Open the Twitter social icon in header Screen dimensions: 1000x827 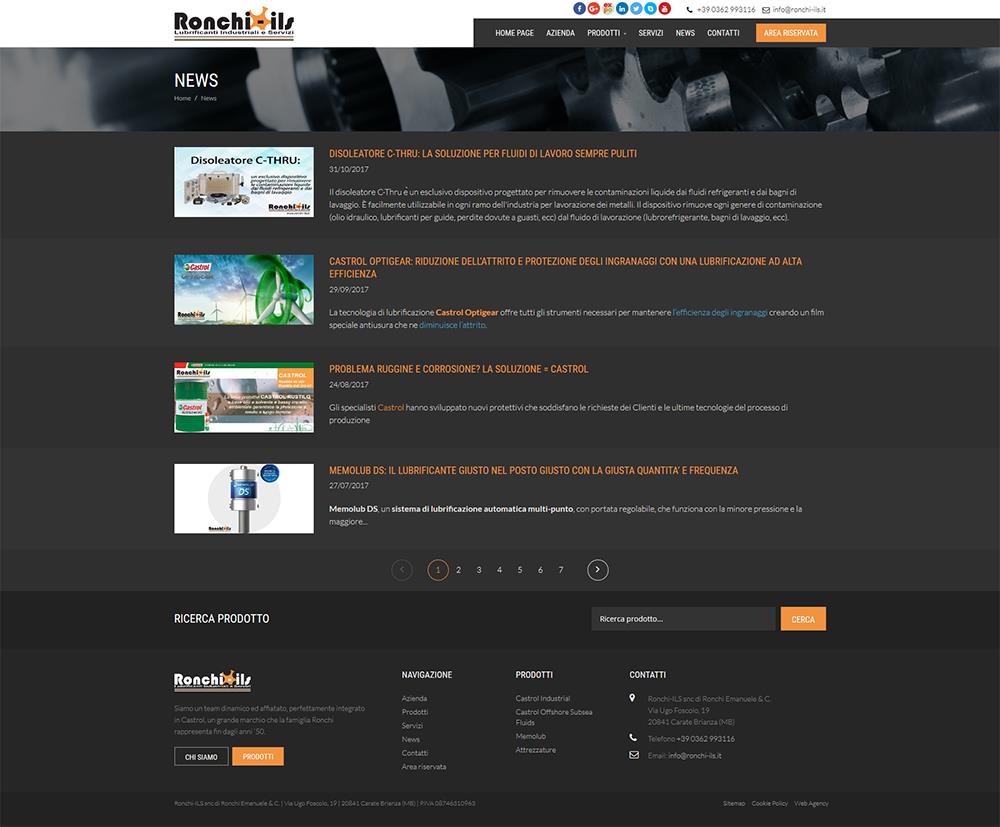pyautogui.click(x=636, y=8)
